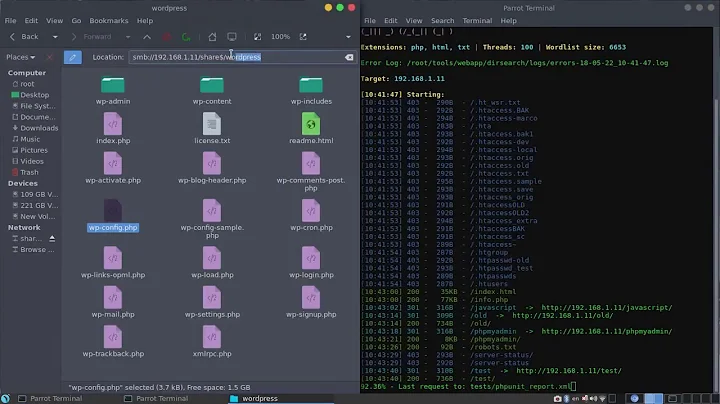Select the wp-signup.php file

311,302
